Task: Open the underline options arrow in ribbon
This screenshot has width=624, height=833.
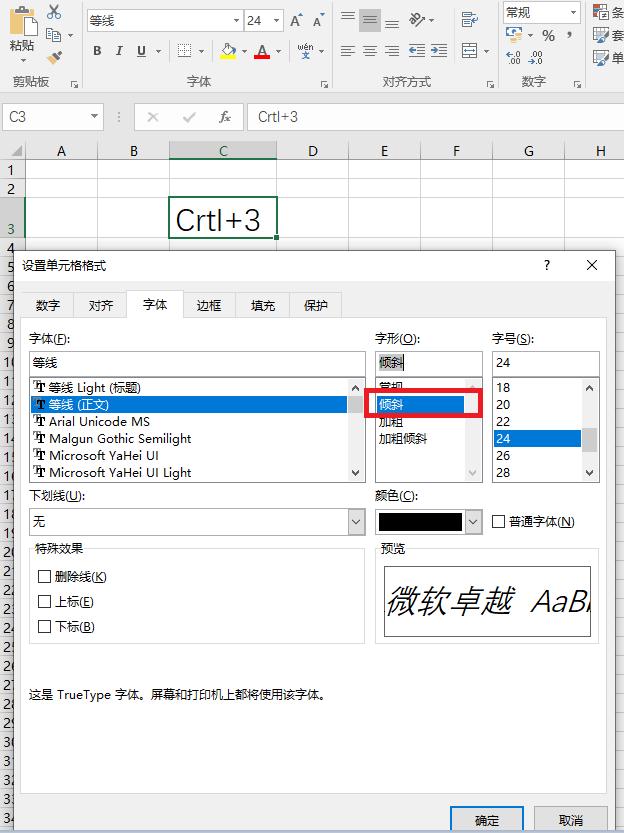Action: (158, 52)
